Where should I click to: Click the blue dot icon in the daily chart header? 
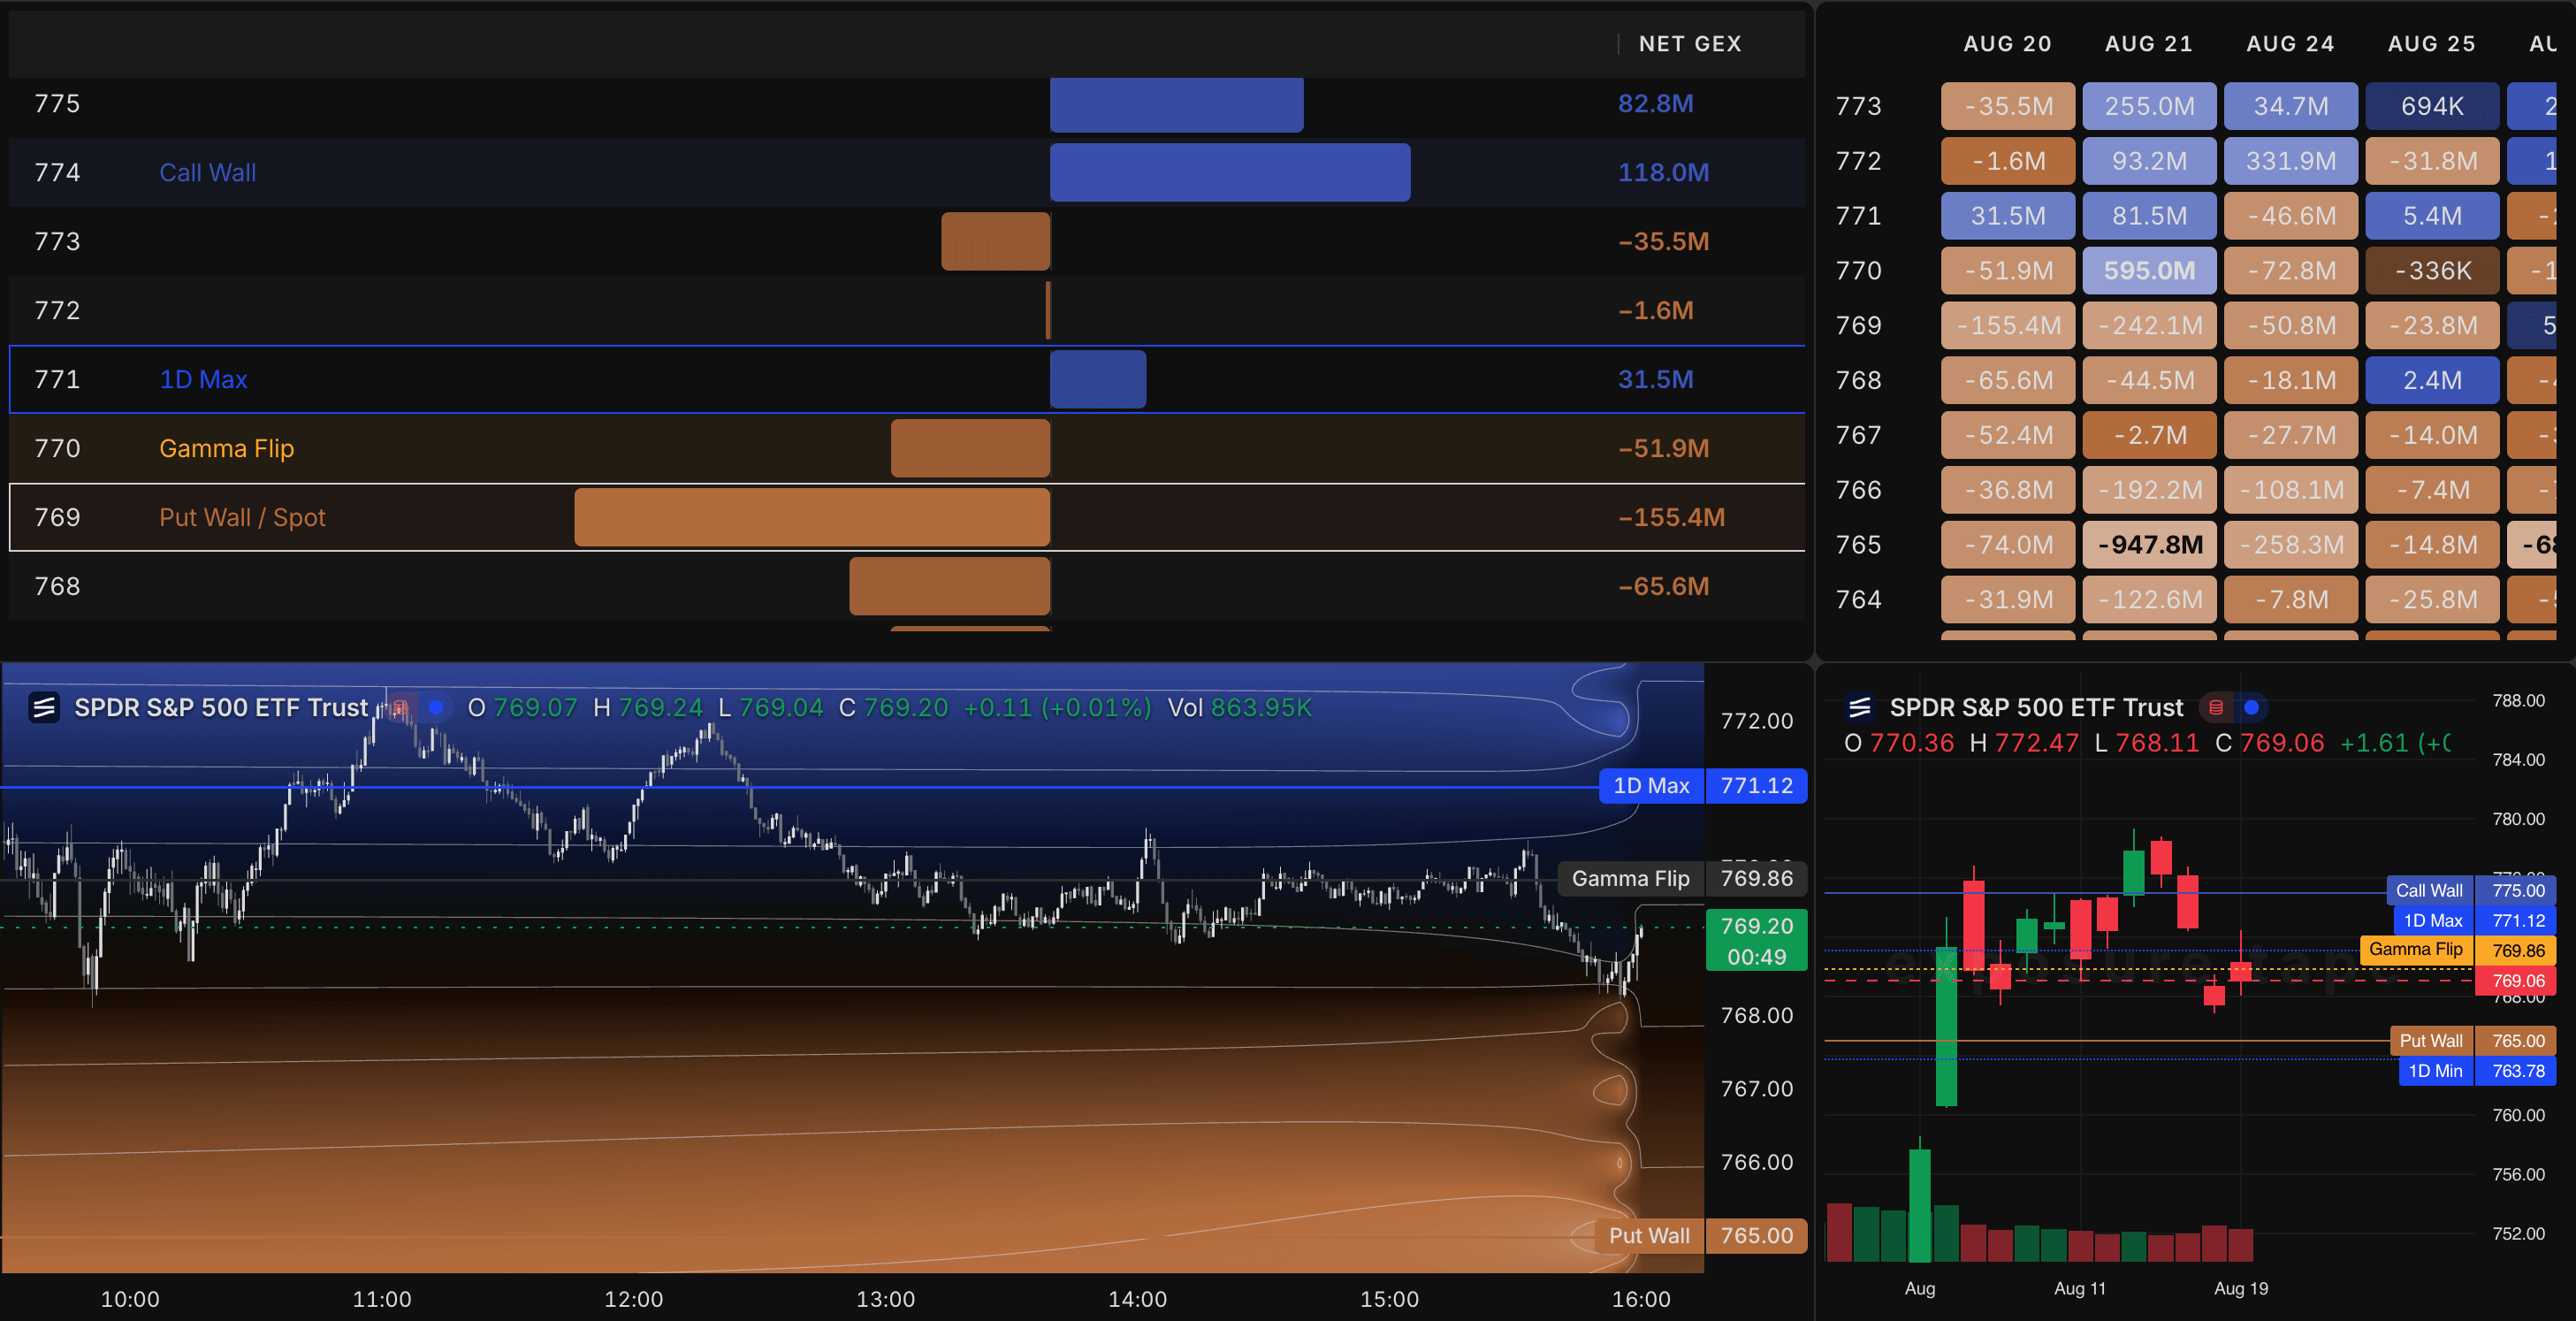click(x=2251, y=708)
